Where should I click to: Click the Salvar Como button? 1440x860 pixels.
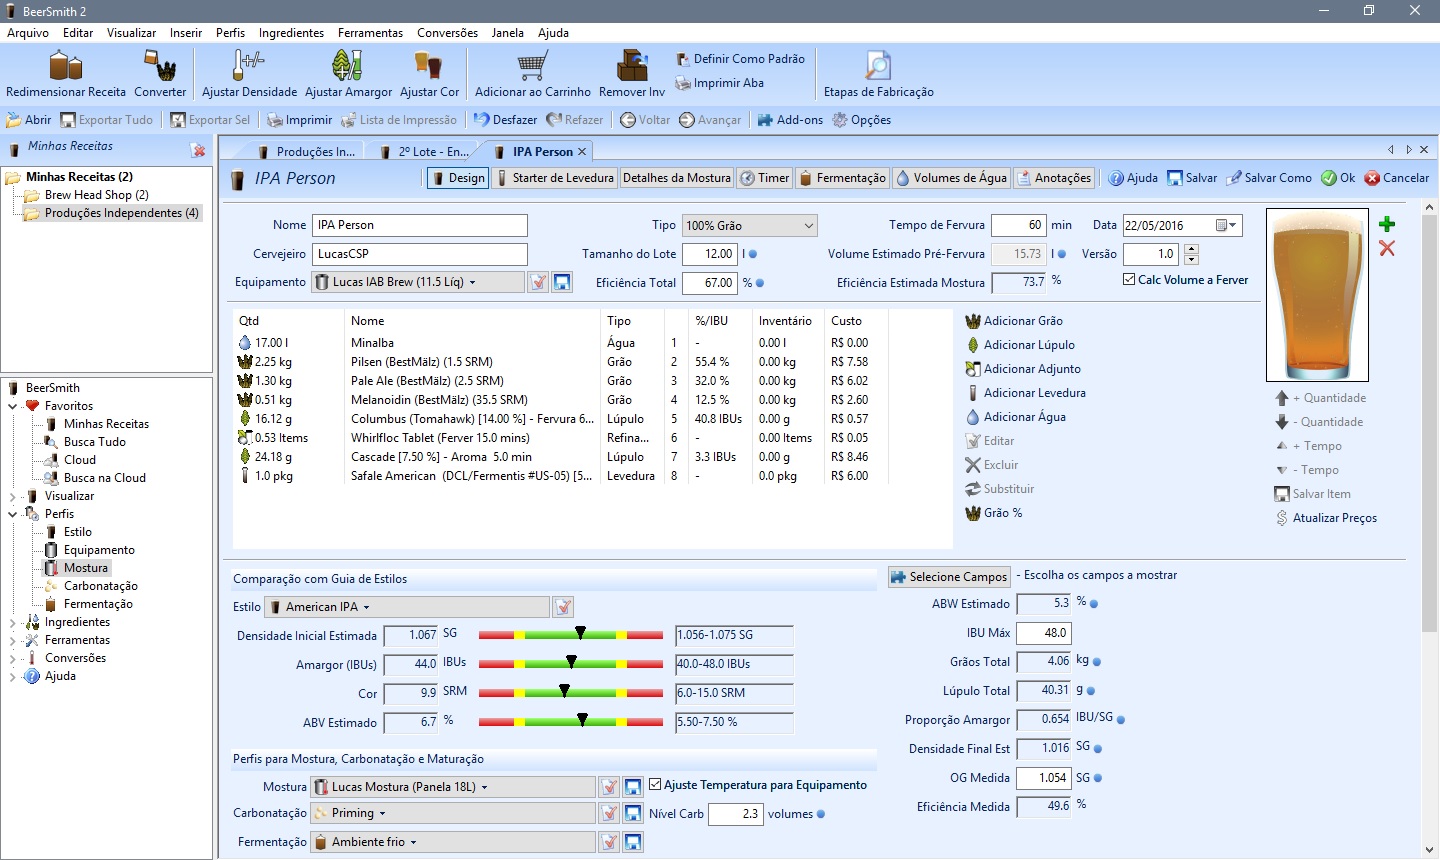[x=1268, y=178]
